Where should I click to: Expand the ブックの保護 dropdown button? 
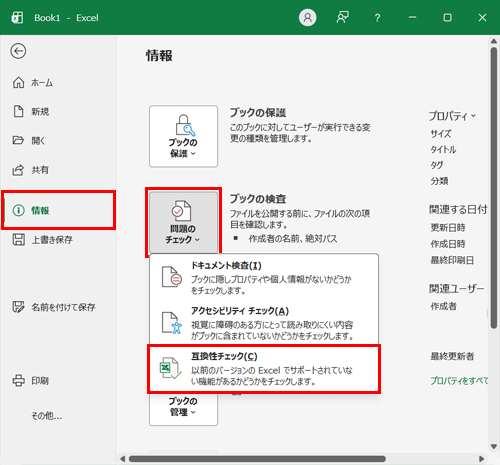183,136
